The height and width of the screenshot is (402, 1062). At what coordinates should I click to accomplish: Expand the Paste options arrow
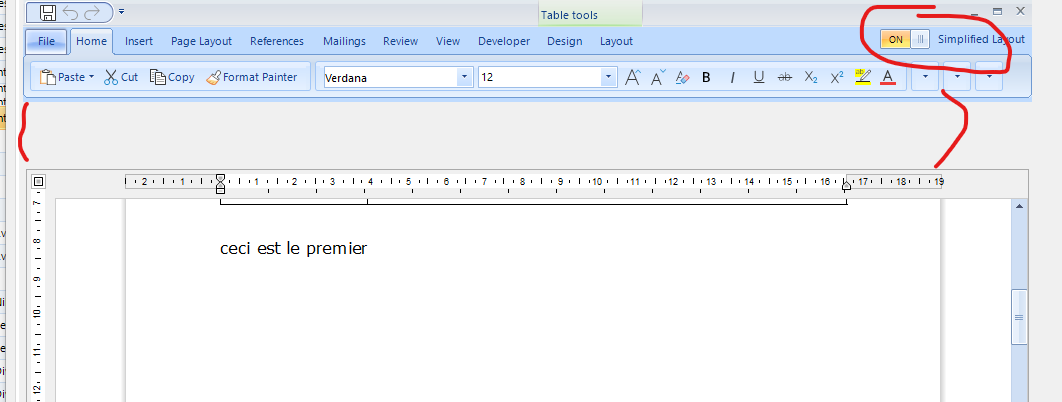[91, 77]
